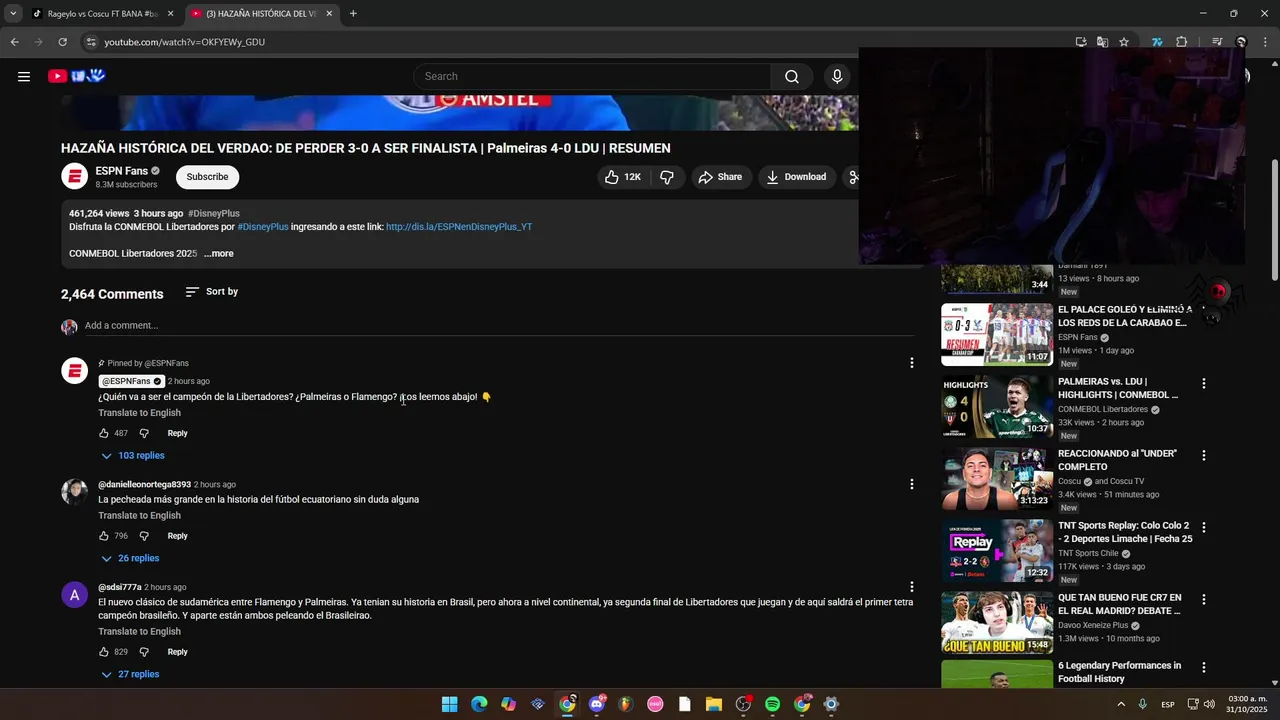
Task: Translate pinned ESPNFans comment to English
Action: [x=139, y=413]
